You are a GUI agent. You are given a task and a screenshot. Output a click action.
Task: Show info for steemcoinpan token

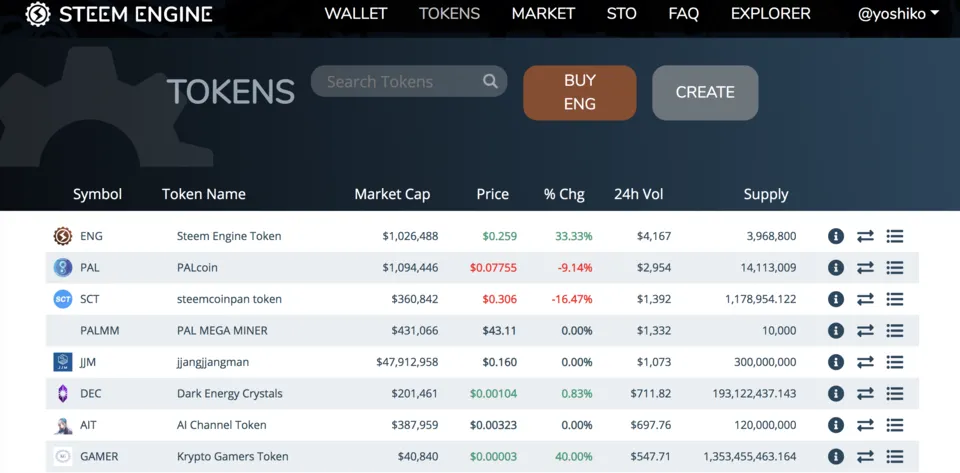point(836,299)
